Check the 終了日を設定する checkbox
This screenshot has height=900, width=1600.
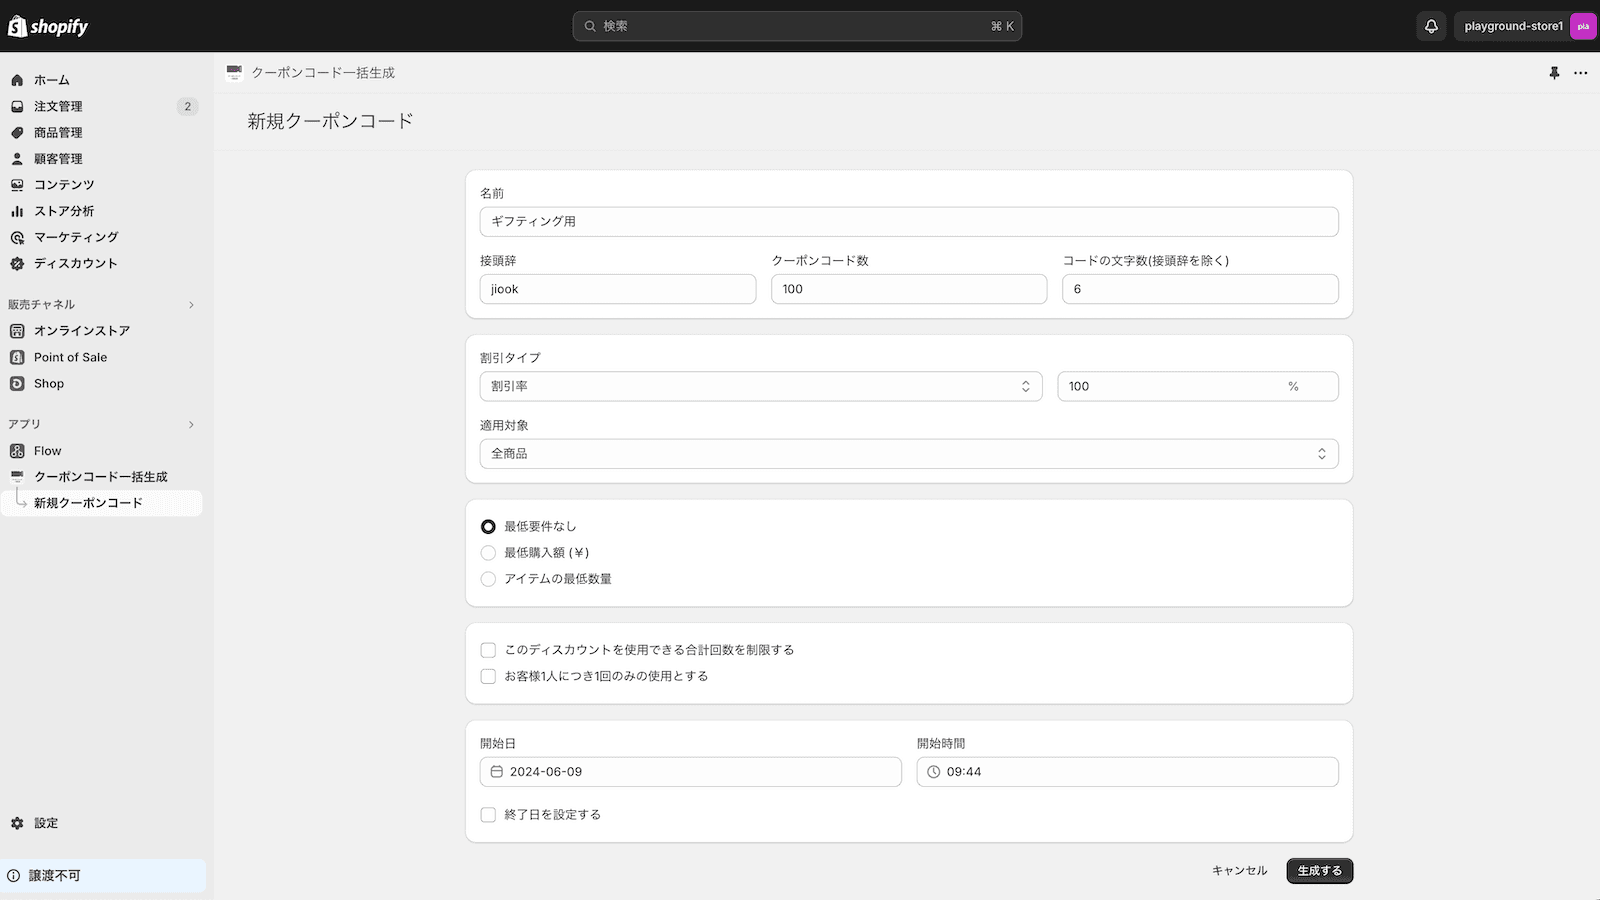488,815
